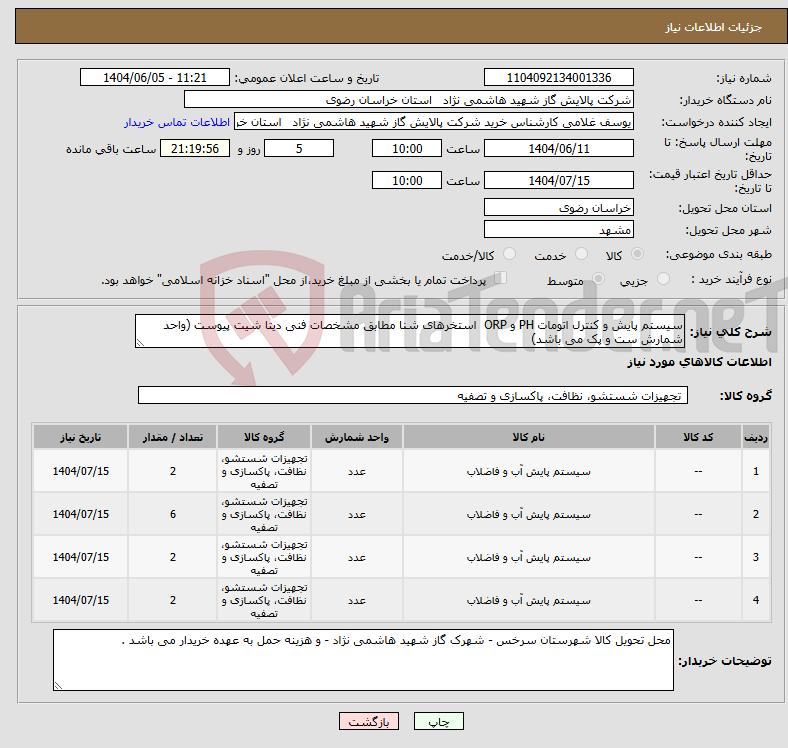Click the ردیف column header

[x=756, y=437]
